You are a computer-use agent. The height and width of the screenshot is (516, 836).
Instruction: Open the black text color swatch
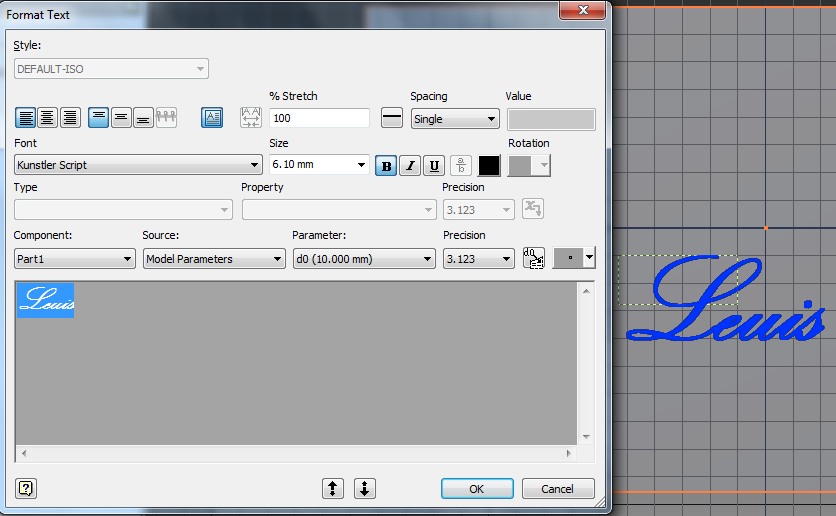[x=489, y=166]
